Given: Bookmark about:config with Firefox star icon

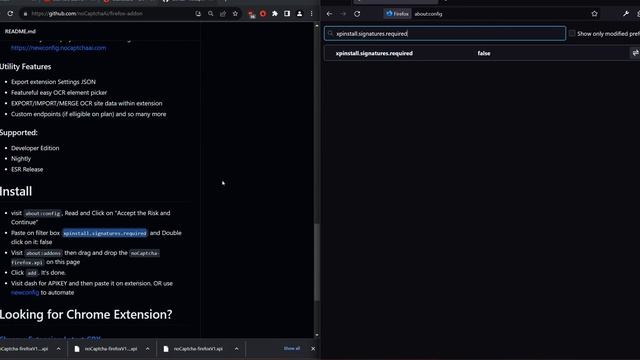Looking at the screenshot, I should coord(594,13).
